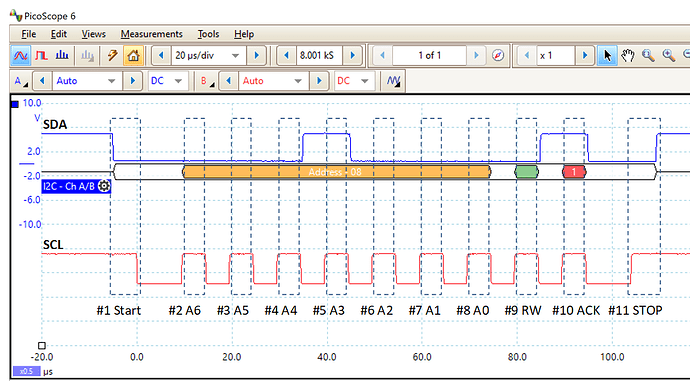
Task: Toggle Channel A options button
Action: pos(21,81)
